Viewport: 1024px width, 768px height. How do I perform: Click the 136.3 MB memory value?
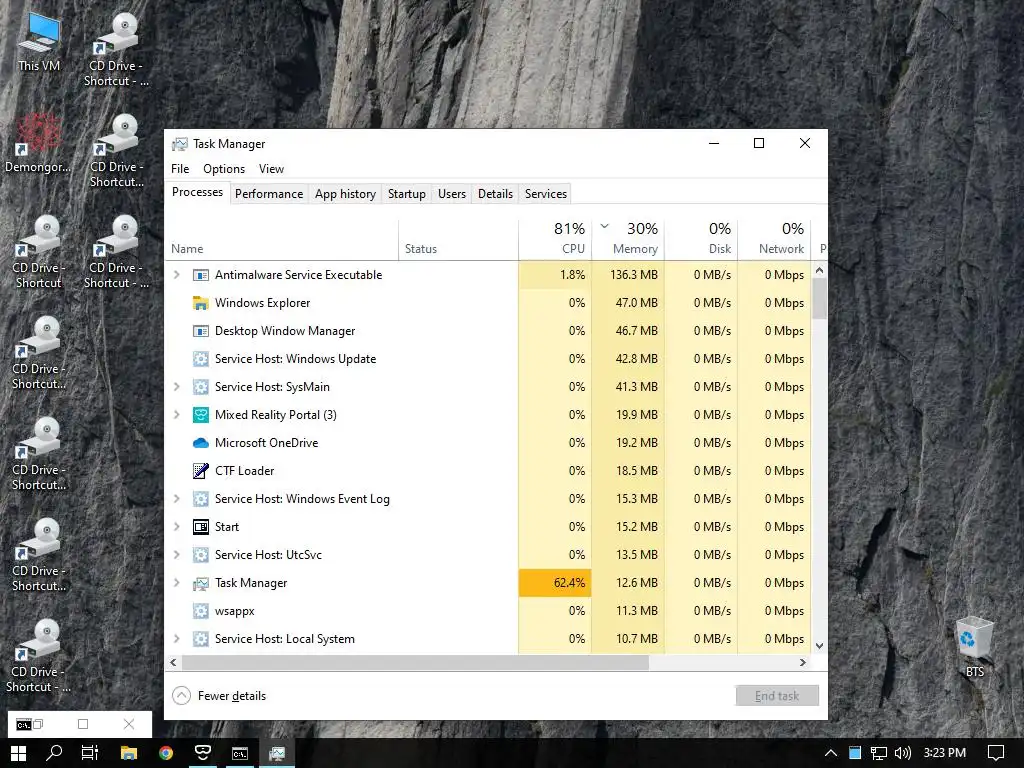click(633, 275)
